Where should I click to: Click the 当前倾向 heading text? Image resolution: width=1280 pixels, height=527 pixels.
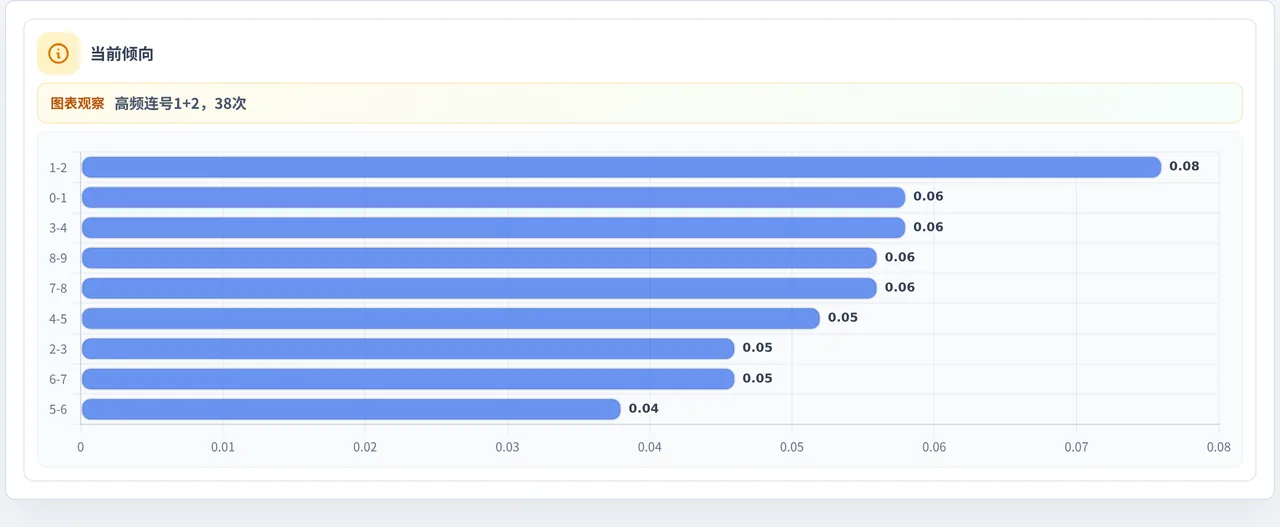(x=122, y=54)
